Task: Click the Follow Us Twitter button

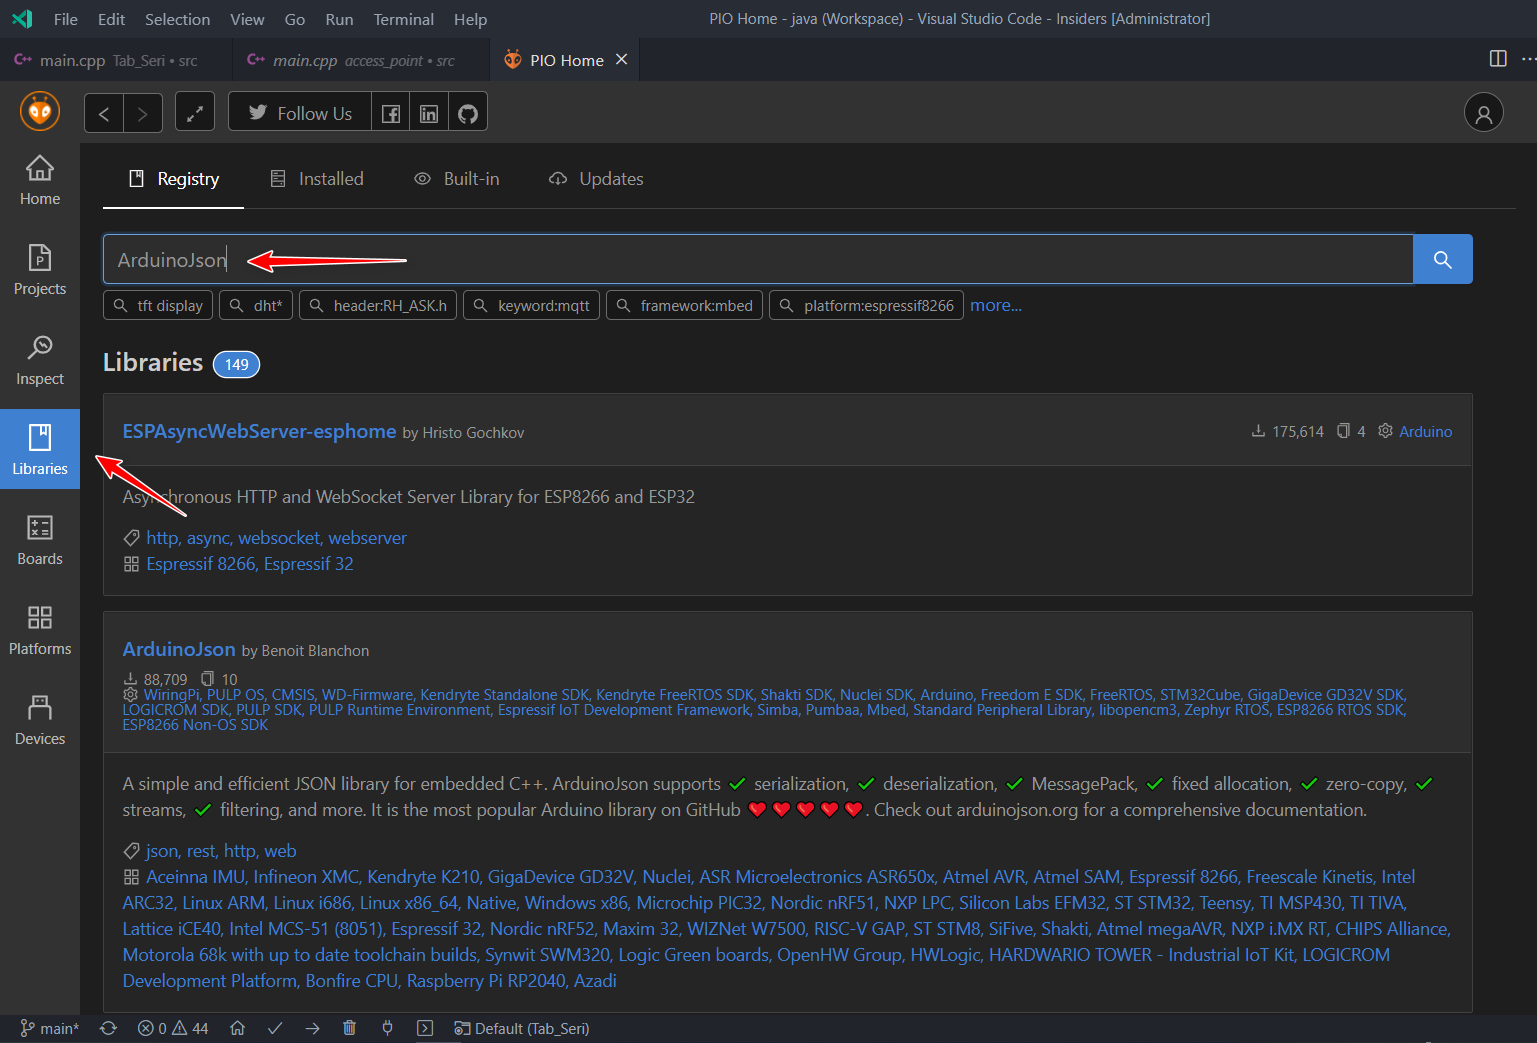Action: (300, 113)
